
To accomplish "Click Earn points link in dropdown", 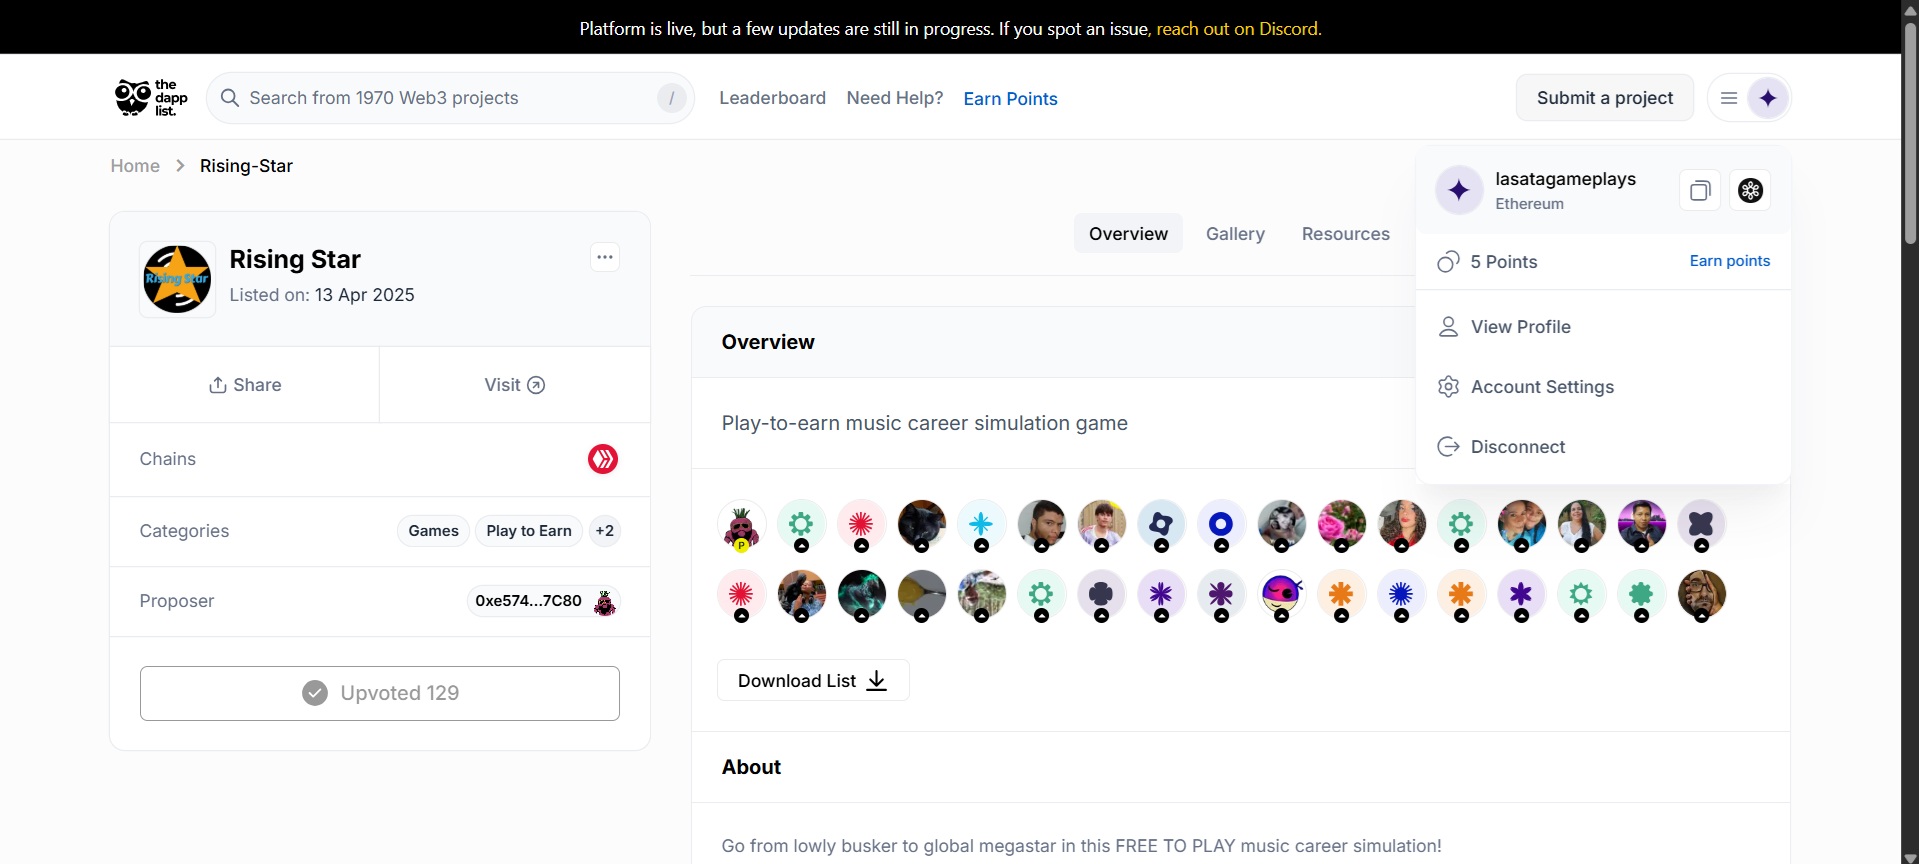I will [x=1729, y=261].
